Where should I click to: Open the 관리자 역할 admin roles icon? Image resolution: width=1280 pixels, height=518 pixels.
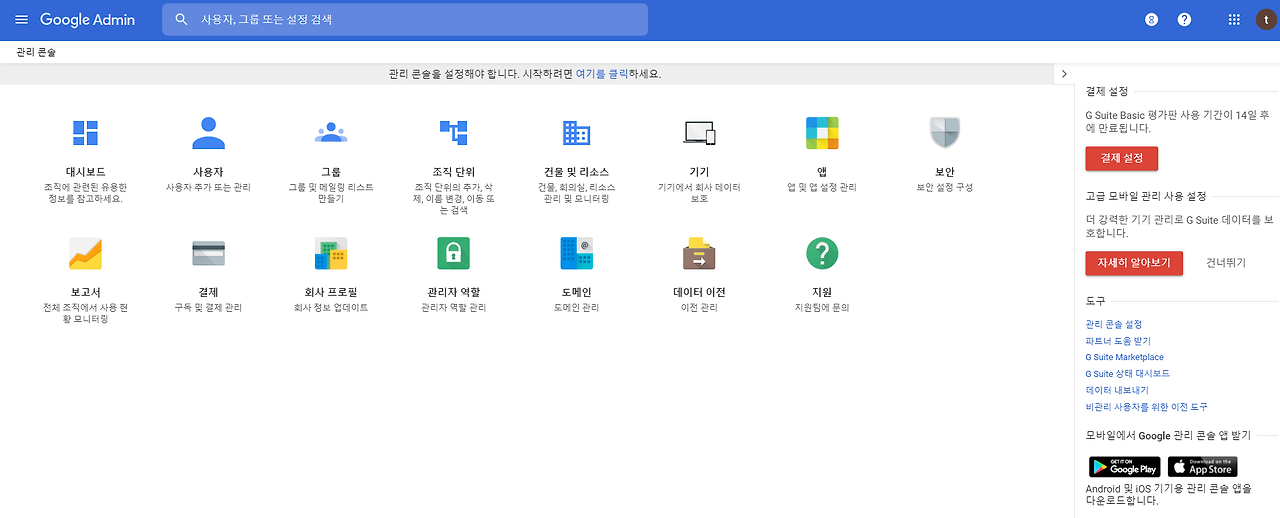[454, 253]
